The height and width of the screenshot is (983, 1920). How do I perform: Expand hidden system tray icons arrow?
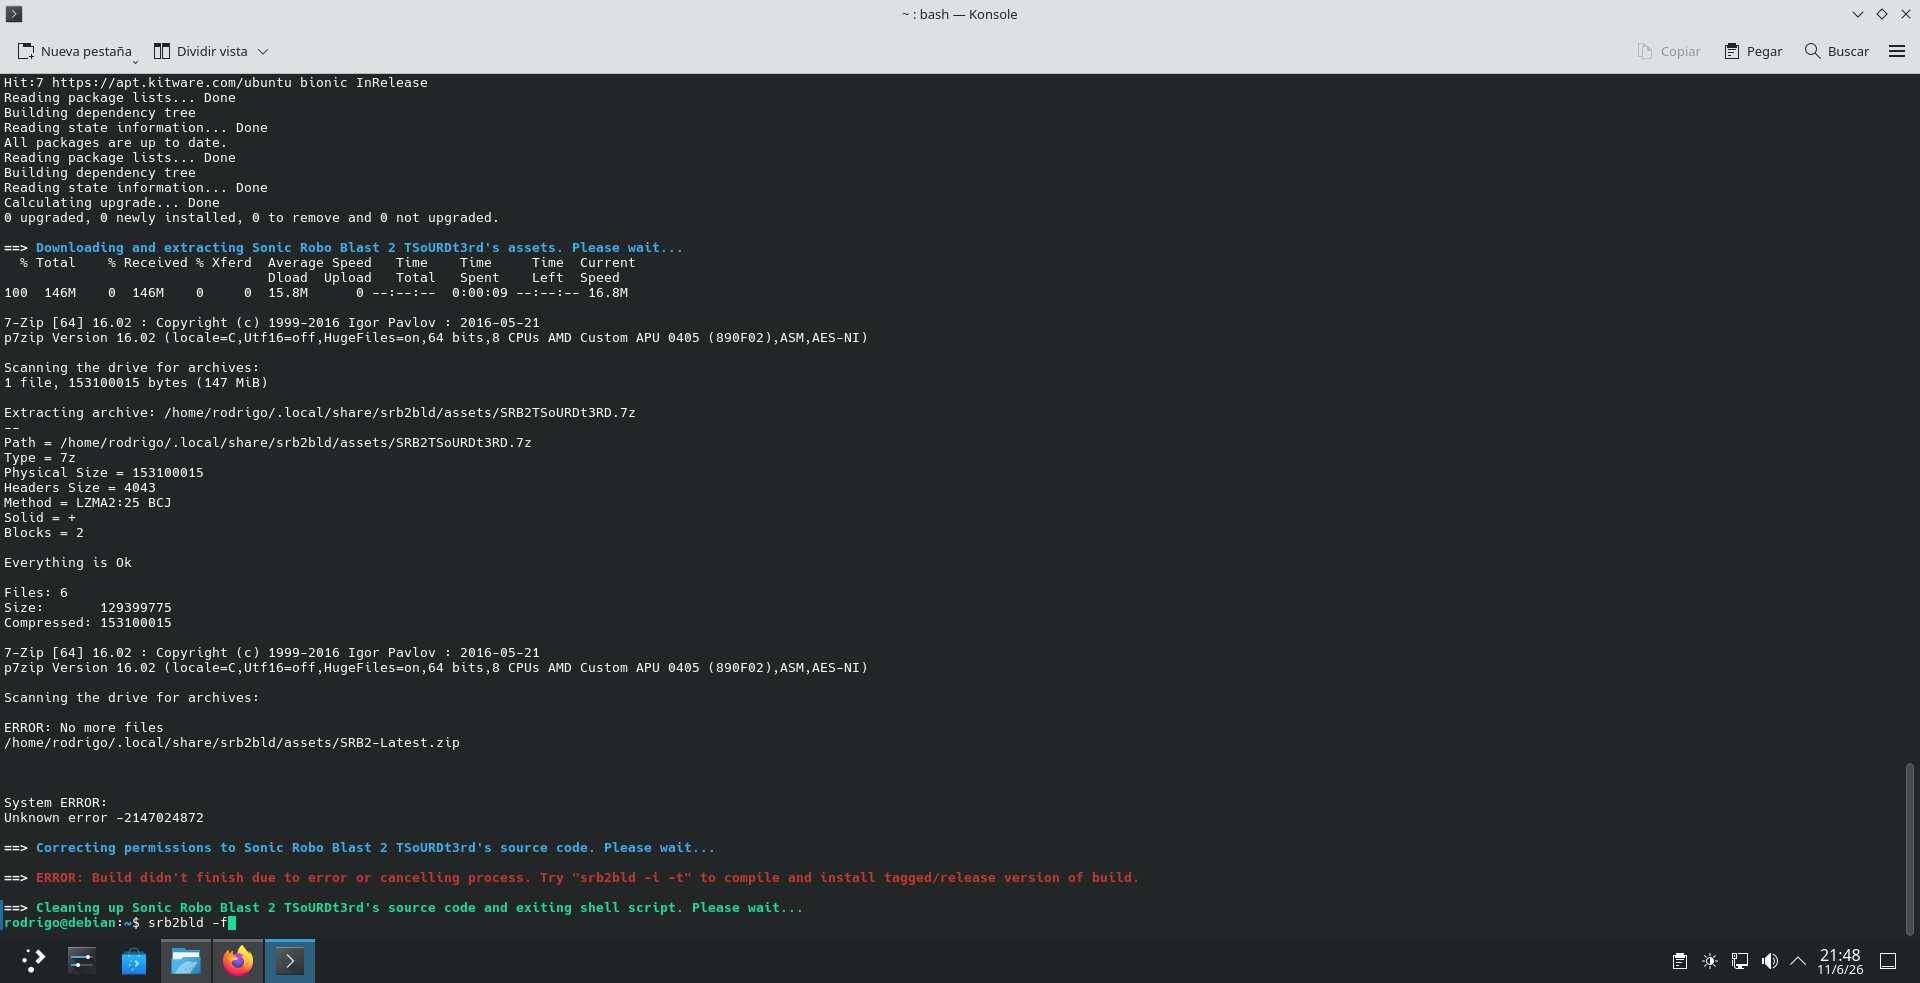pyautogui.click(x=1798, y=961)
